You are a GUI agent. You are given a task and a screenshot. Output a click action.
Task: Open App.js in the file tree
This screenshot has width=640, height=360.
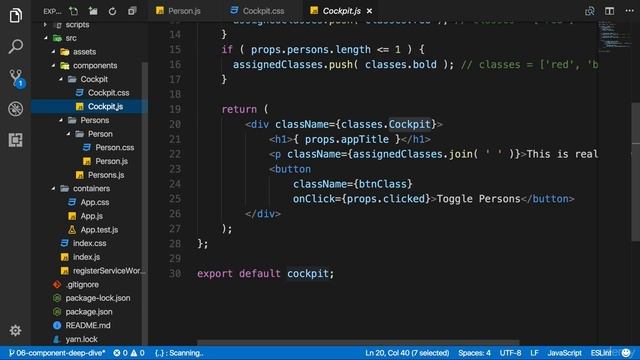pyautogui.click(x=91, y=216)
